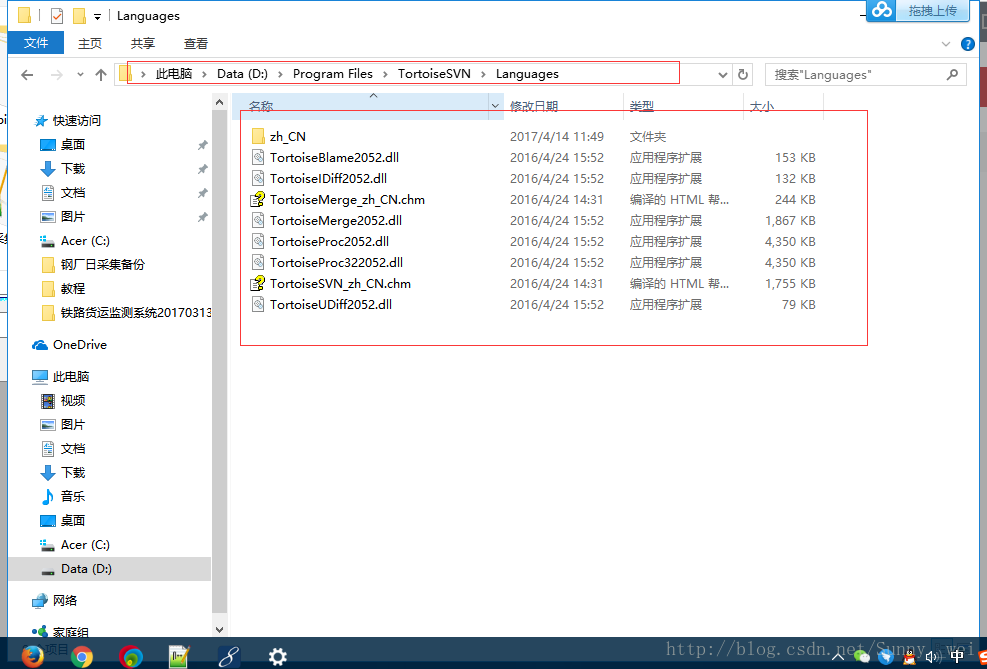Refresh the Languages folder view
The height and width of the screenshot is (669, 987).
743,75
